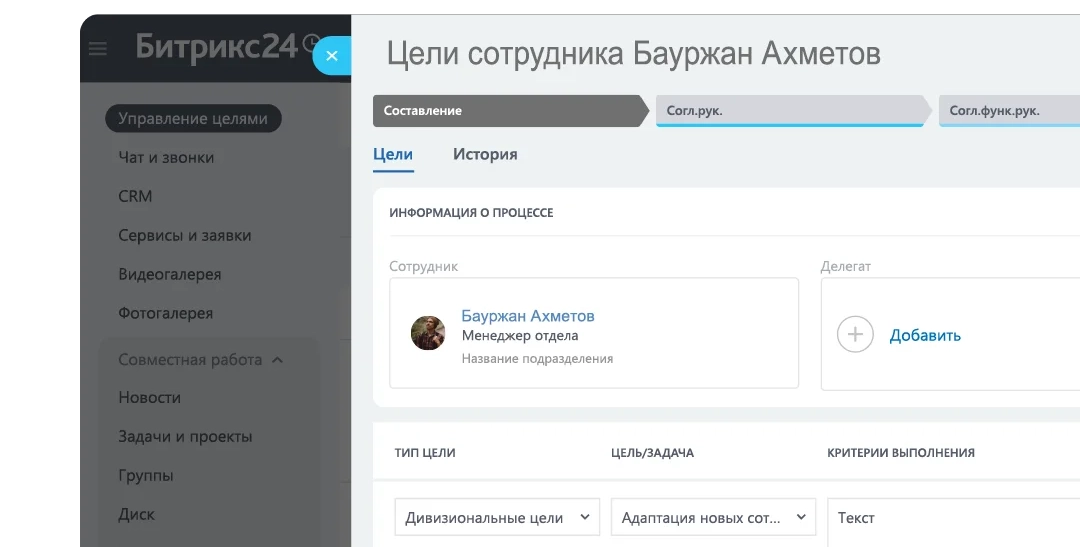
Task: Click ЦЕЛЬ/ЗАДАЧА column header
Action: [x=652, y=453]
